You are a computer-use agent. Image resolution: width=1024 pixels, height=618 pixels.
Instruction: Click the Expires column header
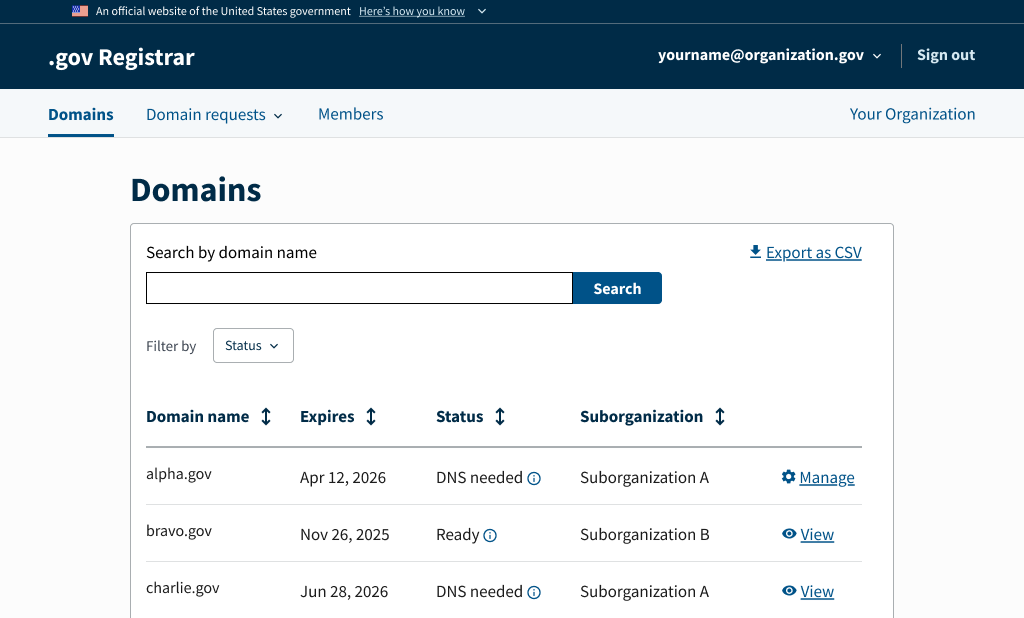[x=327, y=417]
